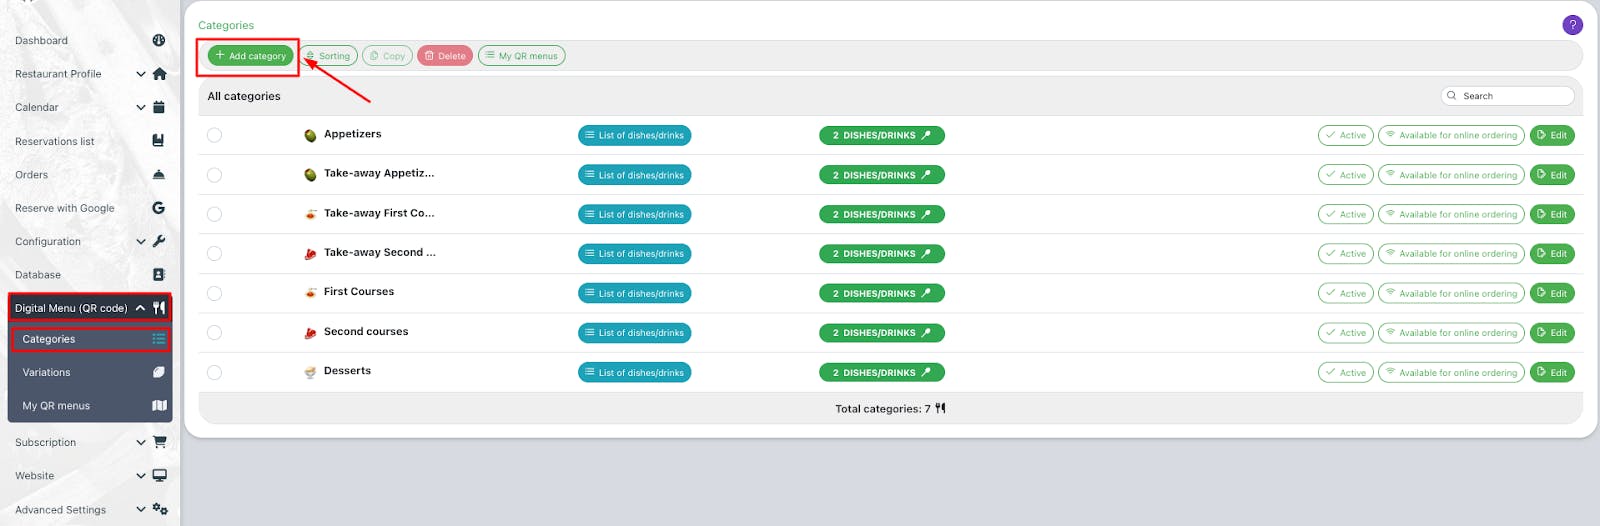Click the Desserts category icon
Screen dimensions: 1600x526
(x=311, y=372)
